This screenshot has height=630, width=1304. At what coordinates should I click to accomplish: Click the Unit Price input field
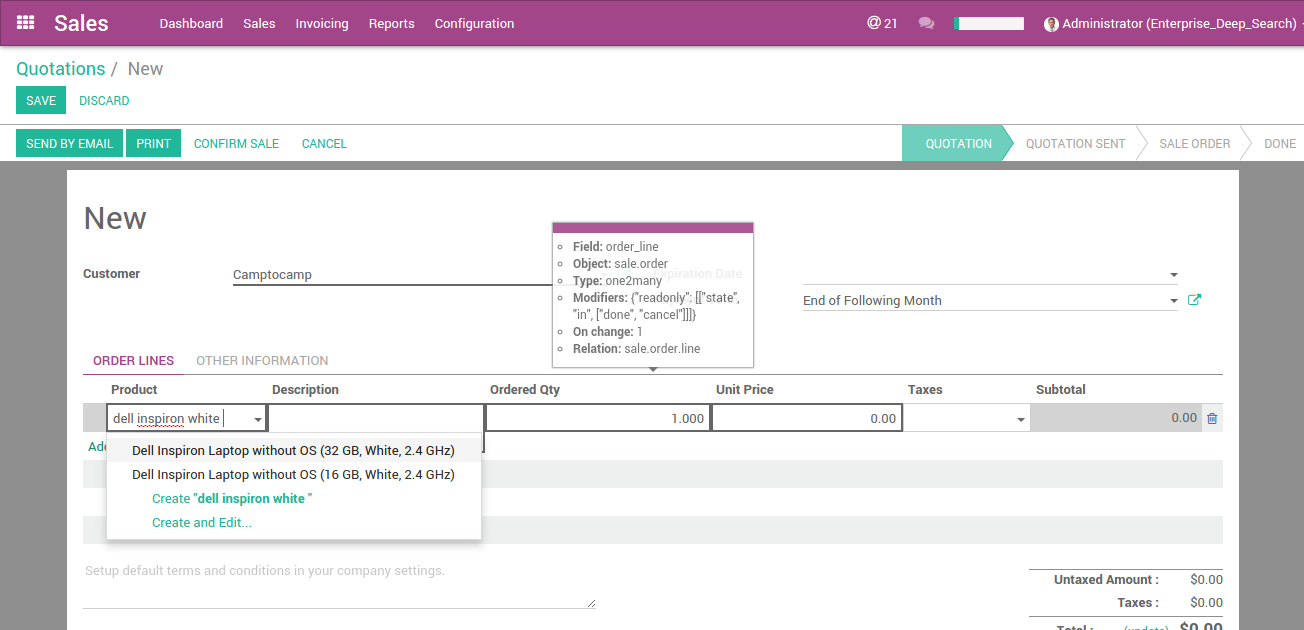click(806, 418)
